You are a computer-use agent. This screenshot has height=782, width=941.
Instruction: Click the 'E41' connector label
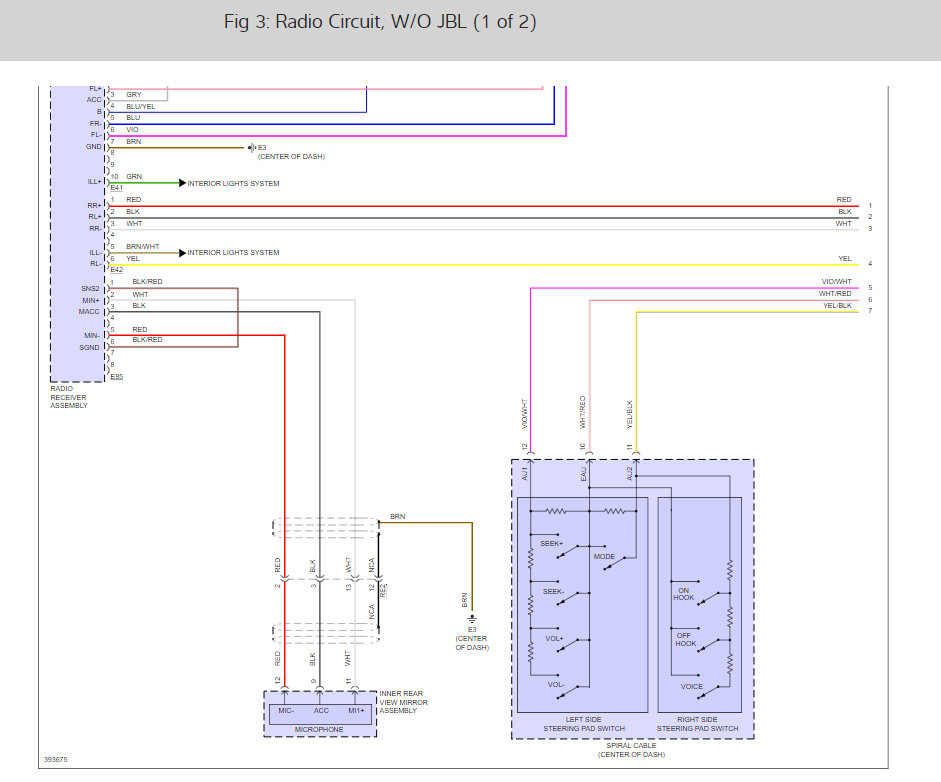click(116, 188)
